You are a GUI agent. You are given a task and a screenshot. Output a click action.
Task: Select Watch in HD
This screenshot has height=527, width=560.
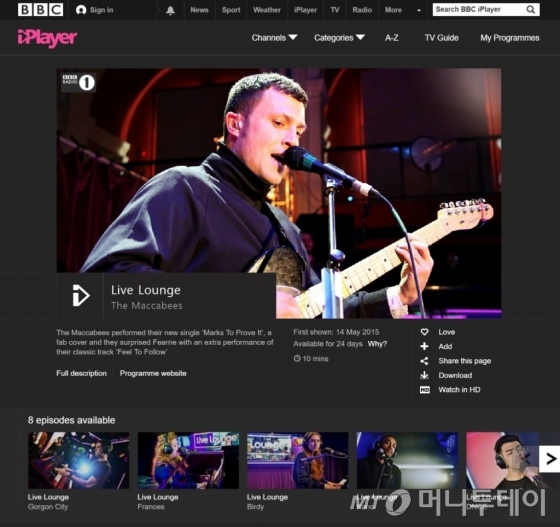coord(459,390)
